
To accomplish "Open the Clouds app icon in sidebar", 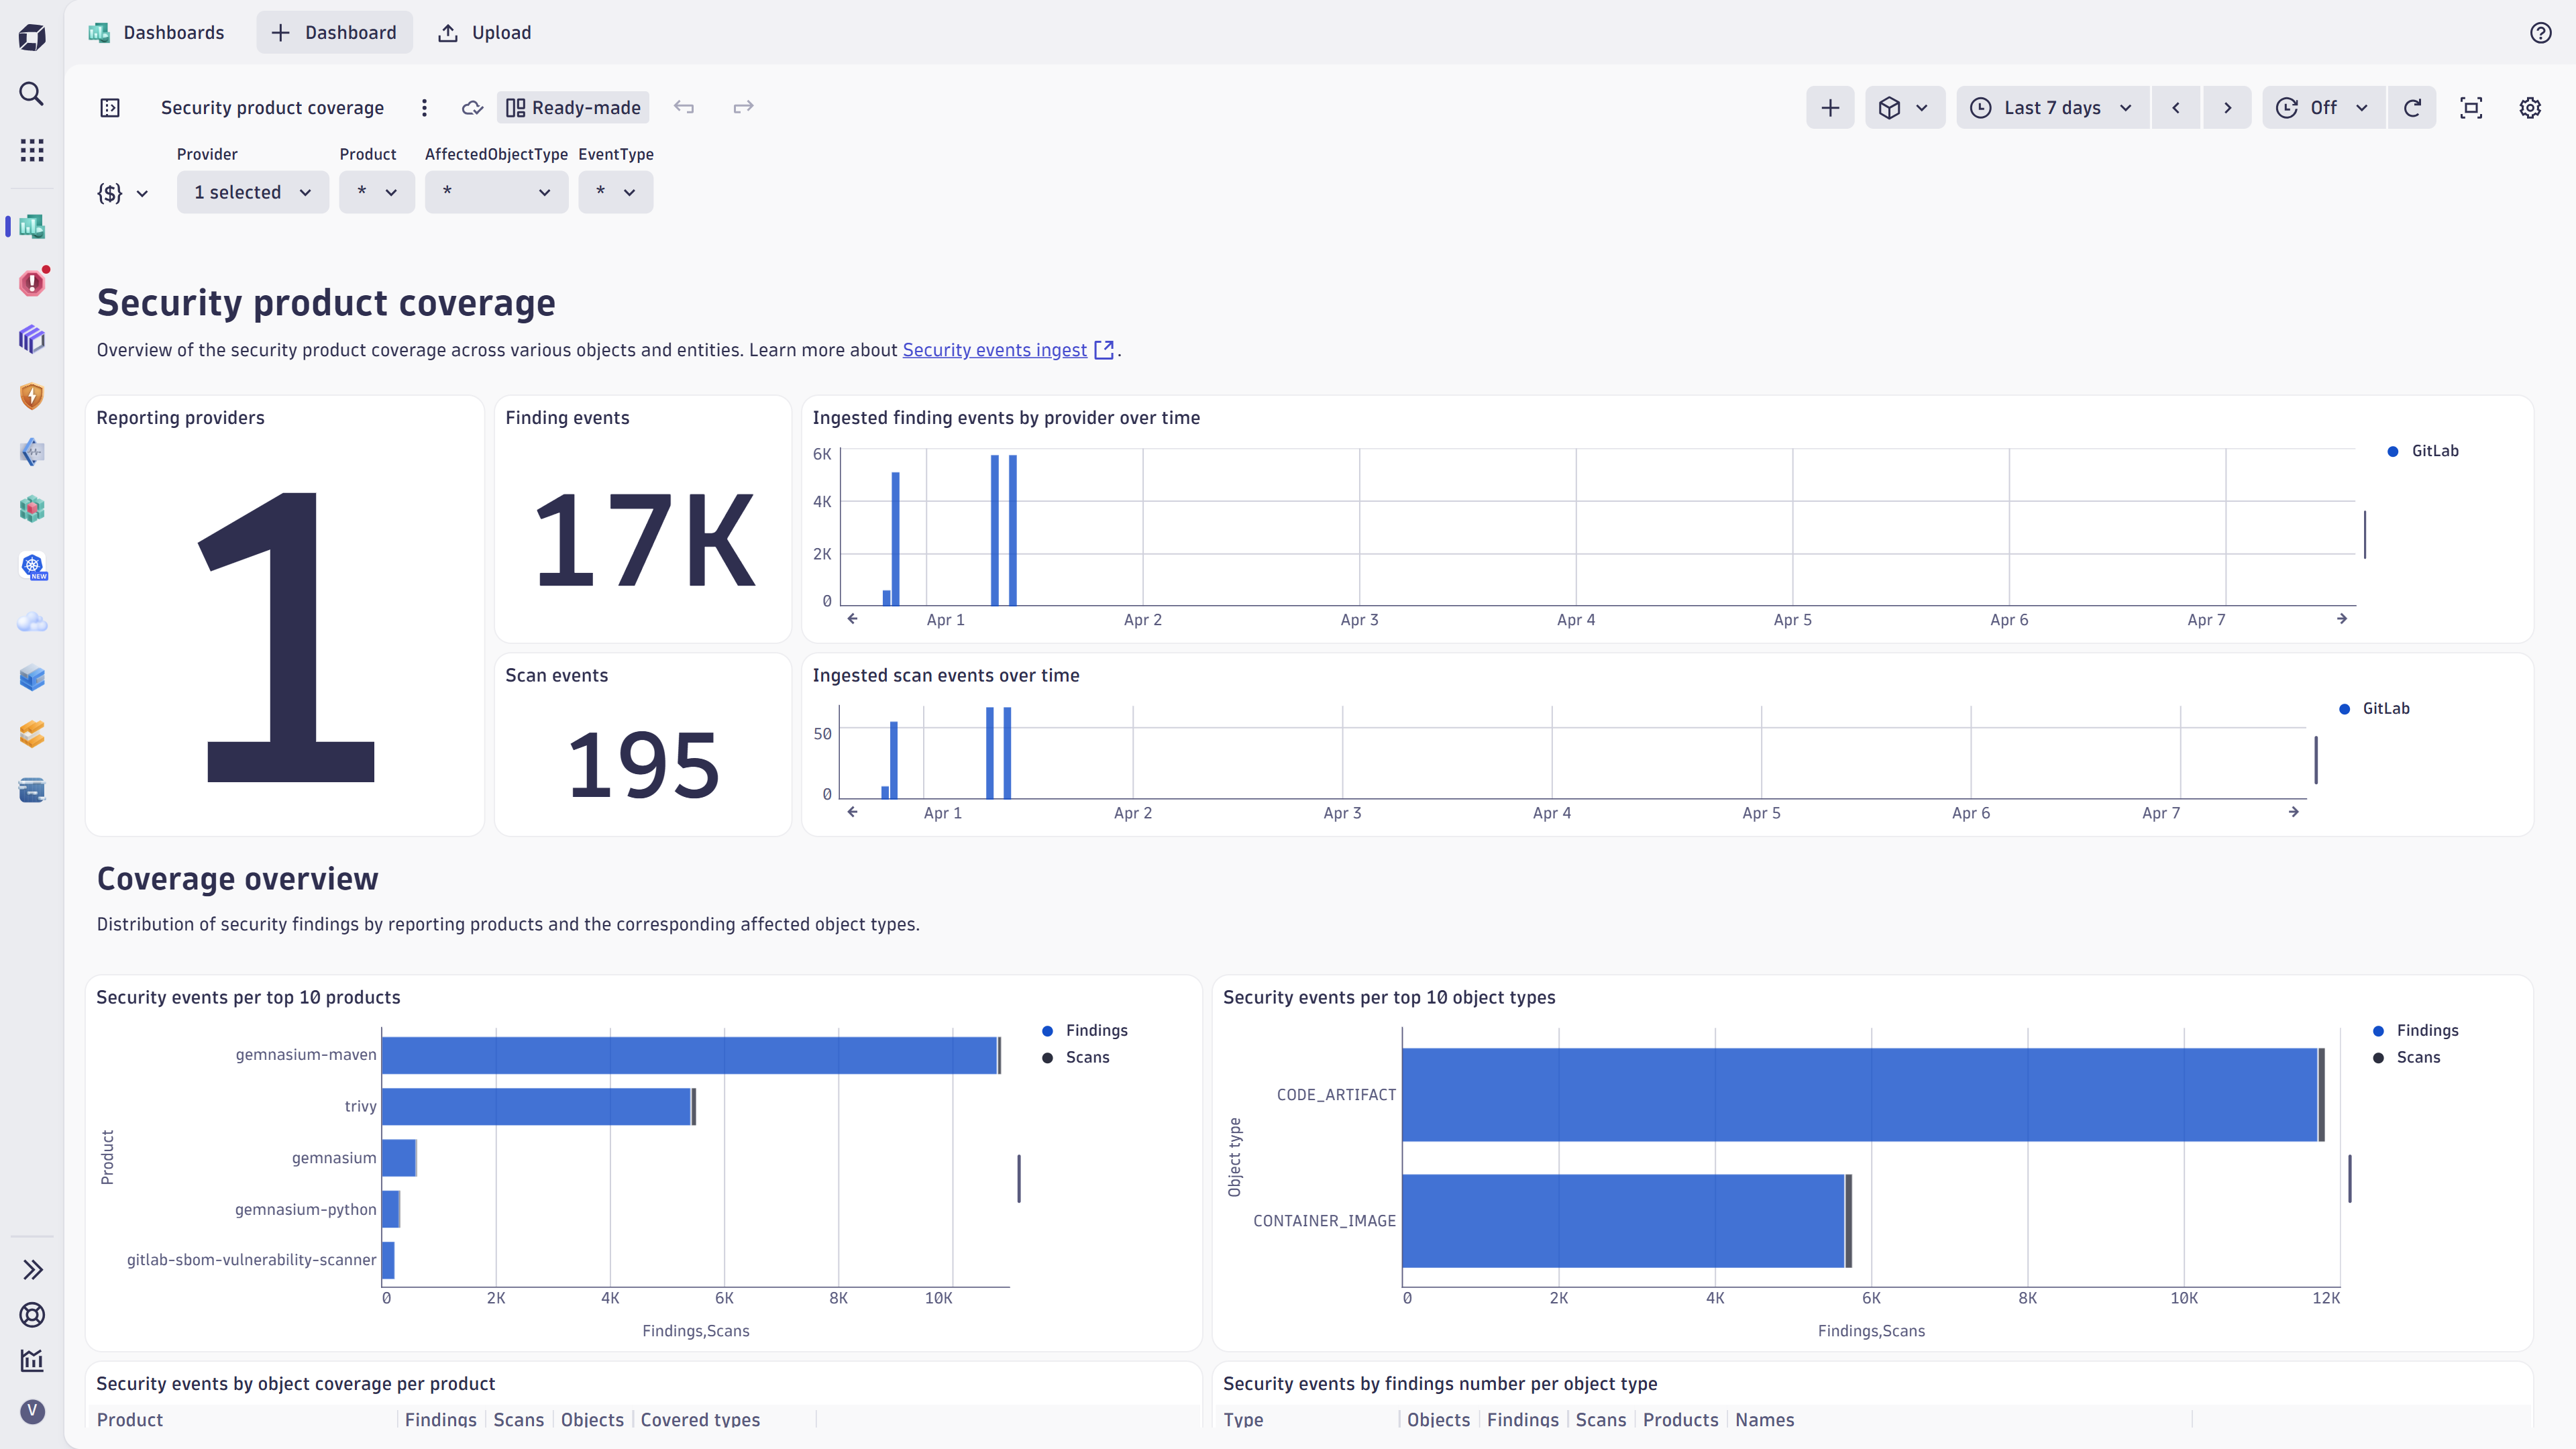I will 32,622.
